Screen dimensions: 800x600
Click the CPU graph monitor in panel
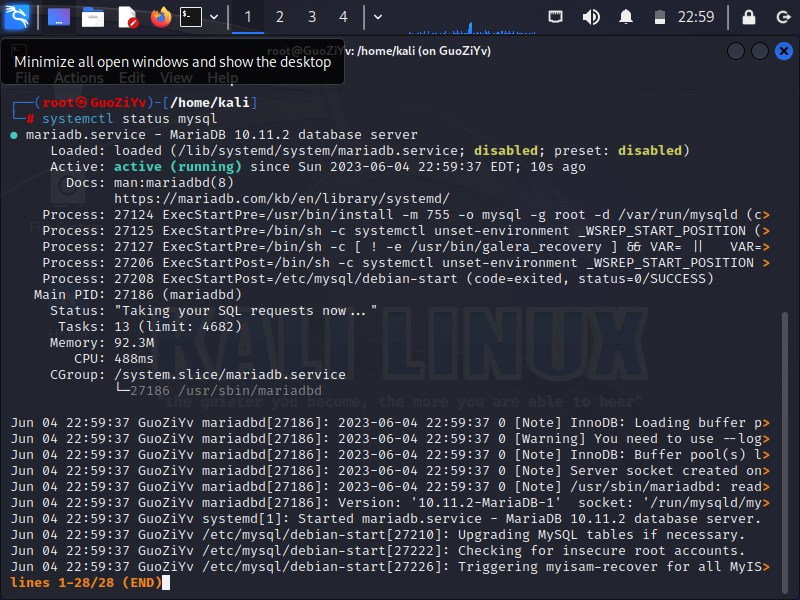point(472,27)
